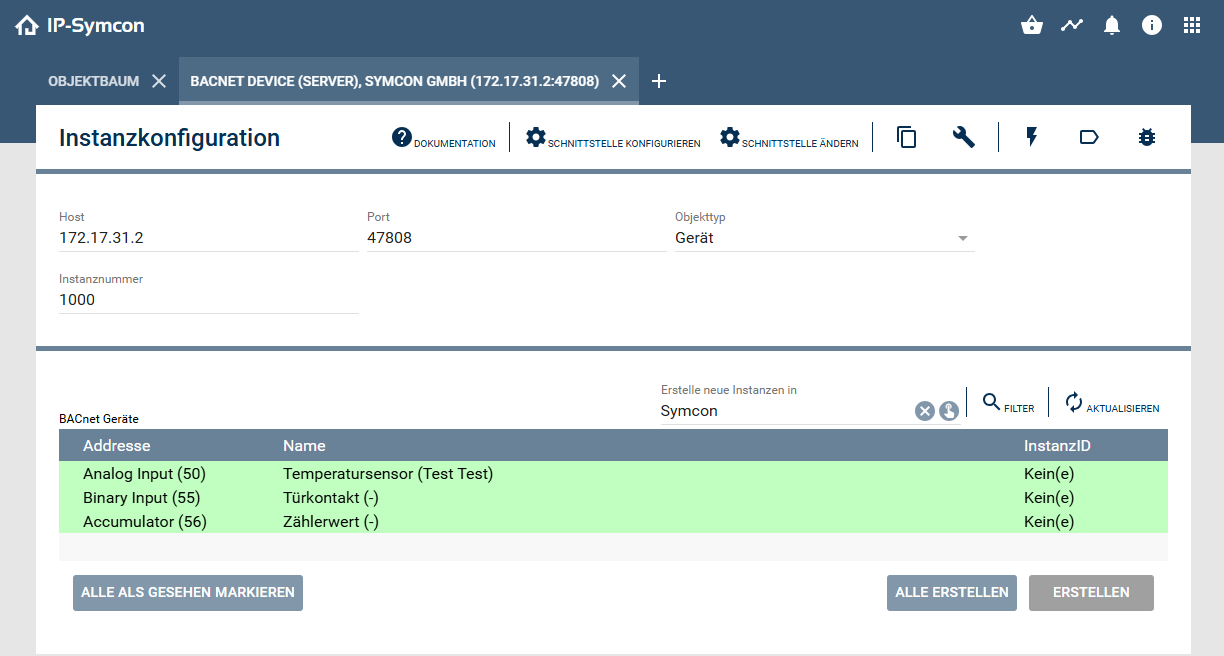The height and width of the screenshot is (656, 1224).
Task: Switch to the Objektbaum tab
Action: pos(93,81)
